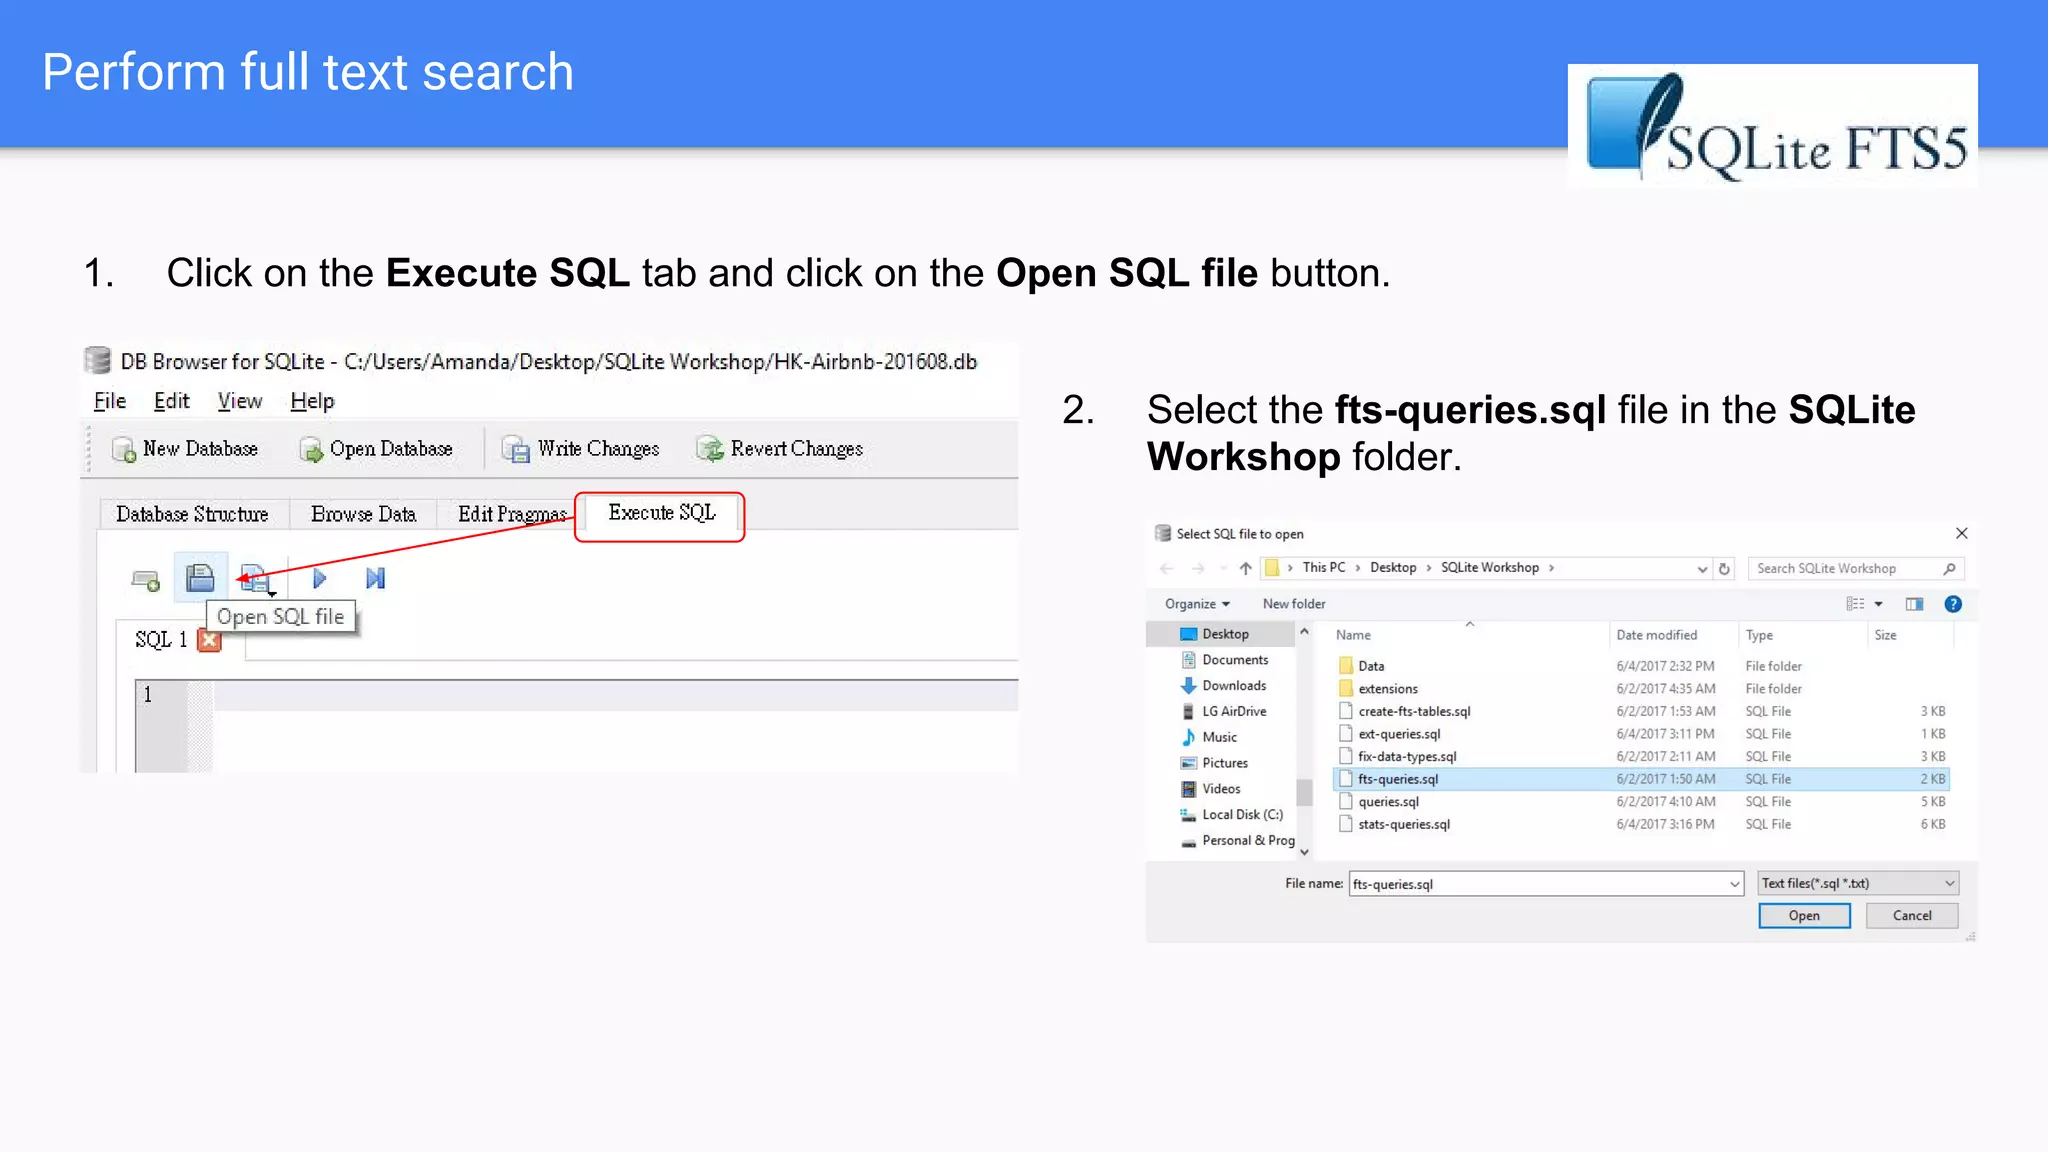Click Revert Changes in the toolbar
This screenshot has height=1152, width=2048.
tap(780, 449)
